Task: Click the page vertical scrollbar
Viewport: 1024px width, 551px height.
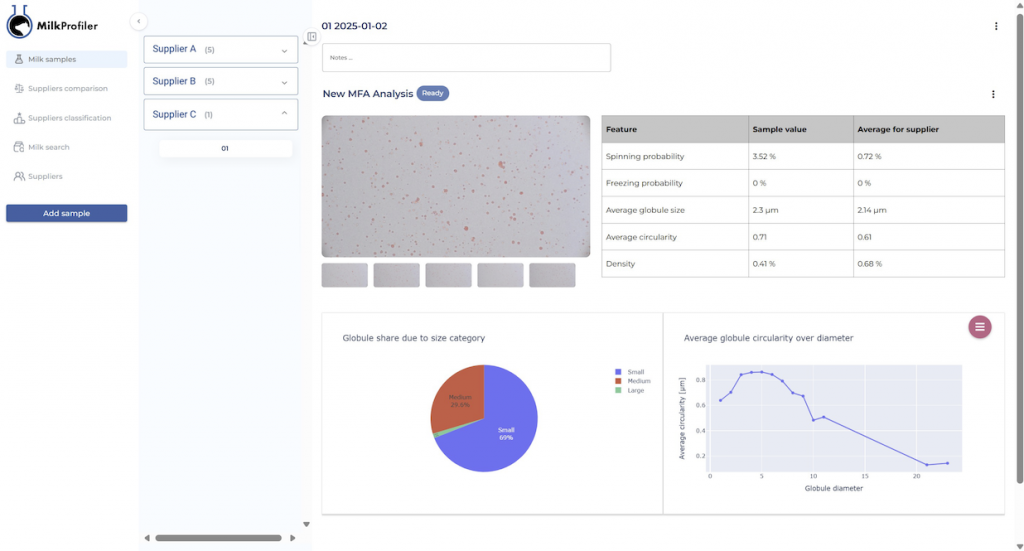Action: pos(1019,248)
